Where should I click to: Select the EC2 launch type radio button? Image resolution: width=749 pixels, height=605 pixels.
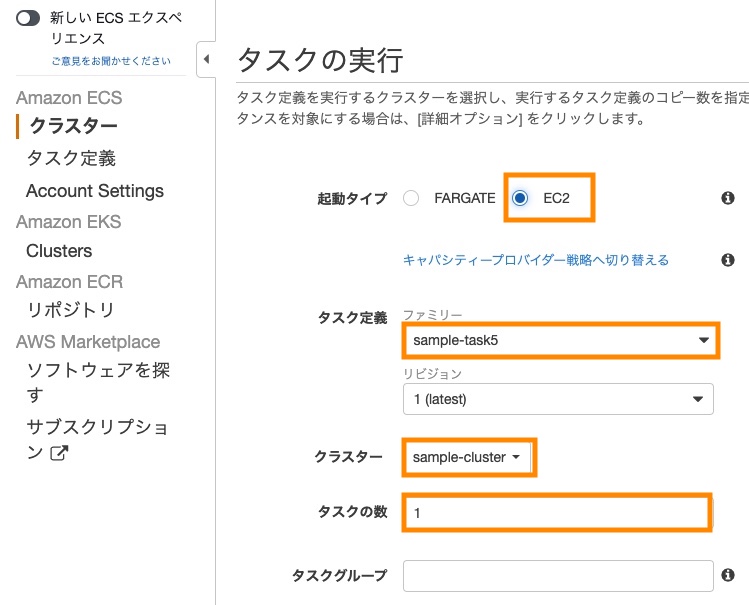coord(520,198)
